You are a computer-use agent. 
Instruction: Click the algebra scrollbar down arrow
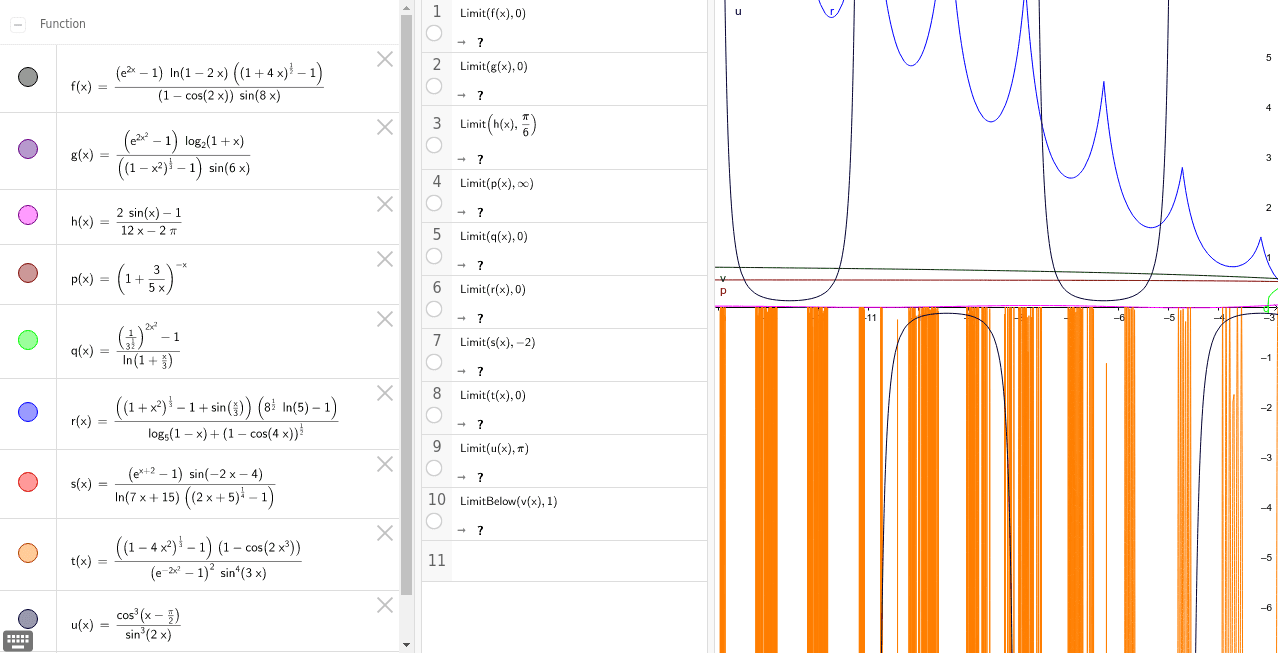pos(406,645)
